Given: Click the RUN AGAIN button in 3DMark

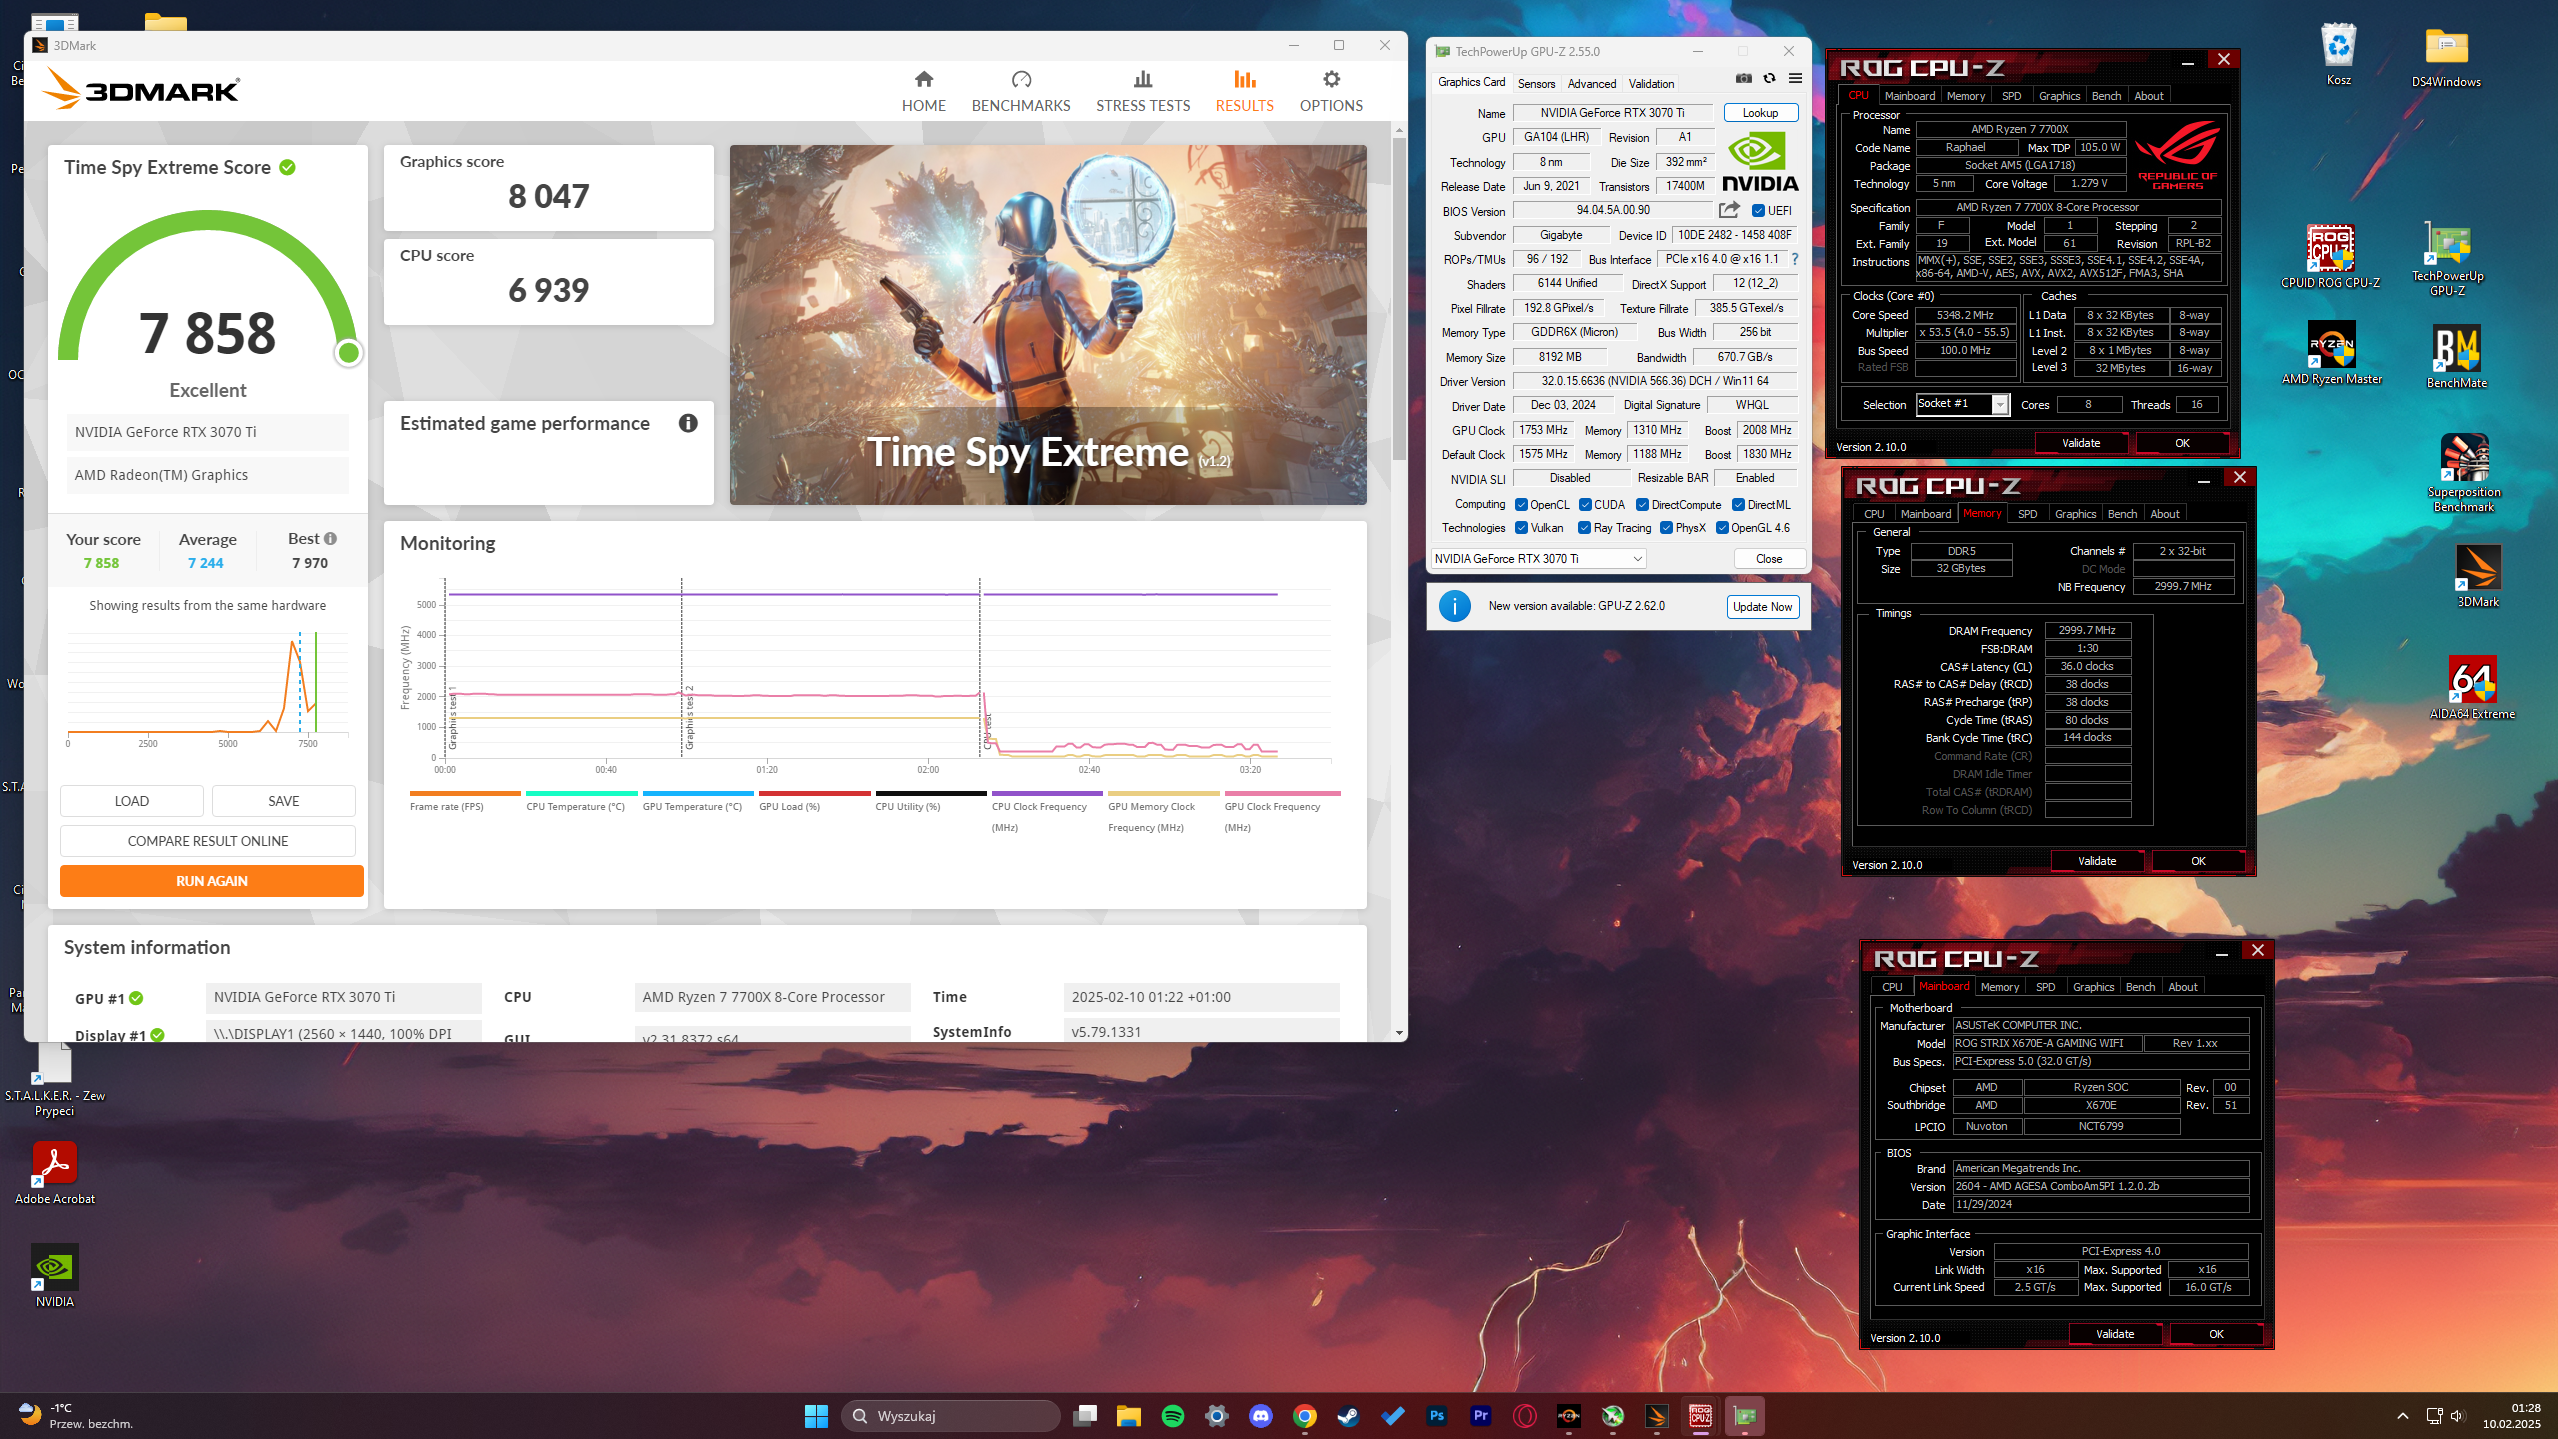Looking at the screenshot, I should (211, 881).
